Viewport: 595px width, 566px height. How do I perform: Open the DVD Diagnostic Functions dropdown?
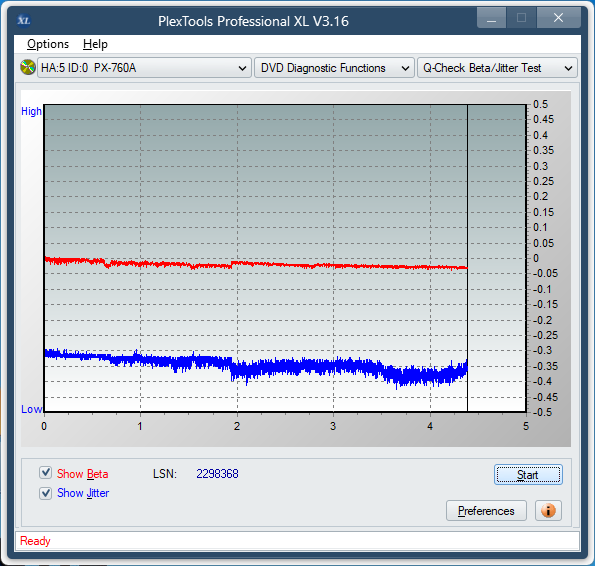(x=334, y=68)
